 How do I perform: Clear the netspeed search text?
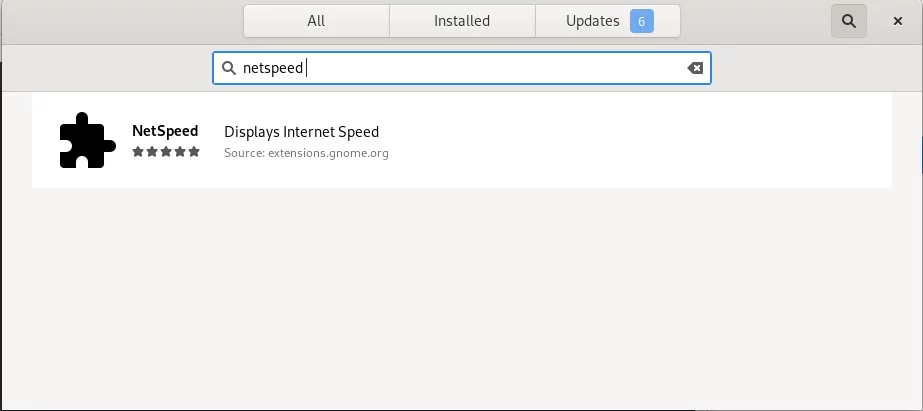pos(695,68)
